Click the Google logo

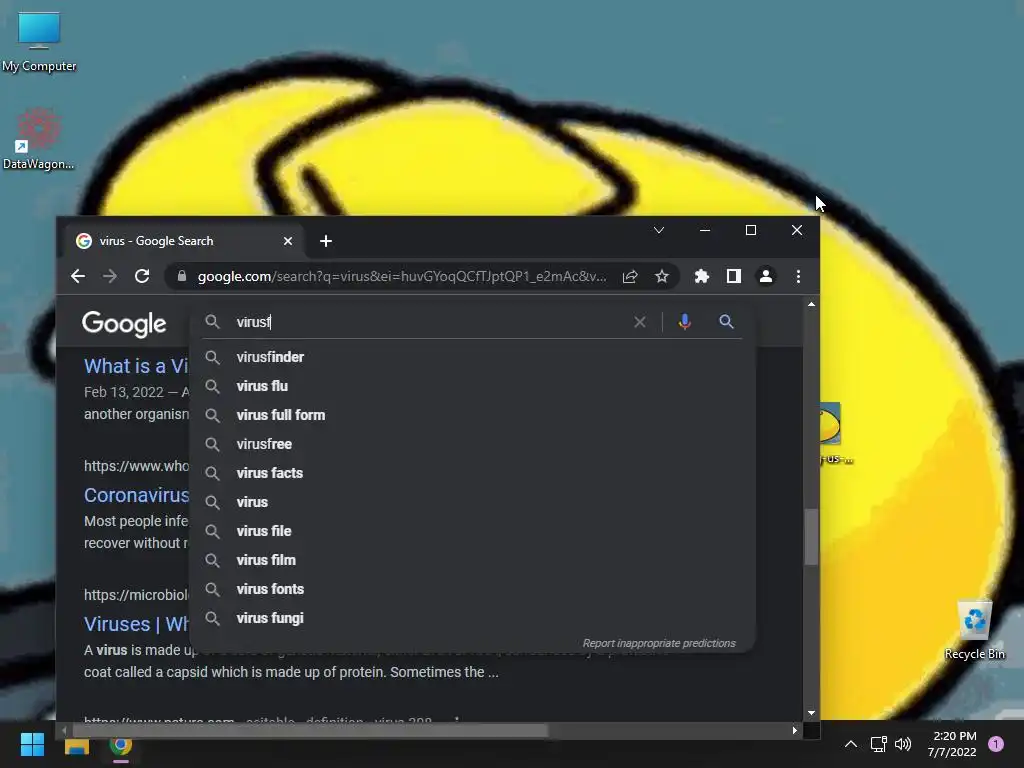pyautogui.click(x=124, y=324)
